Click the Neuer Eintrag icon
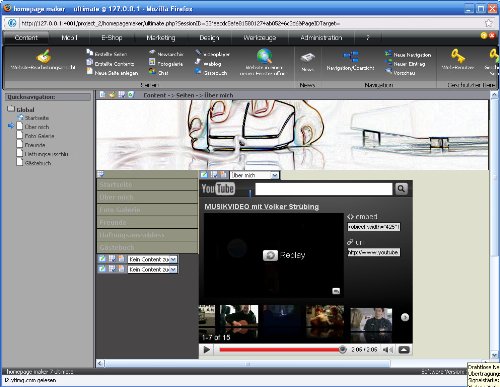 (388, 62)
